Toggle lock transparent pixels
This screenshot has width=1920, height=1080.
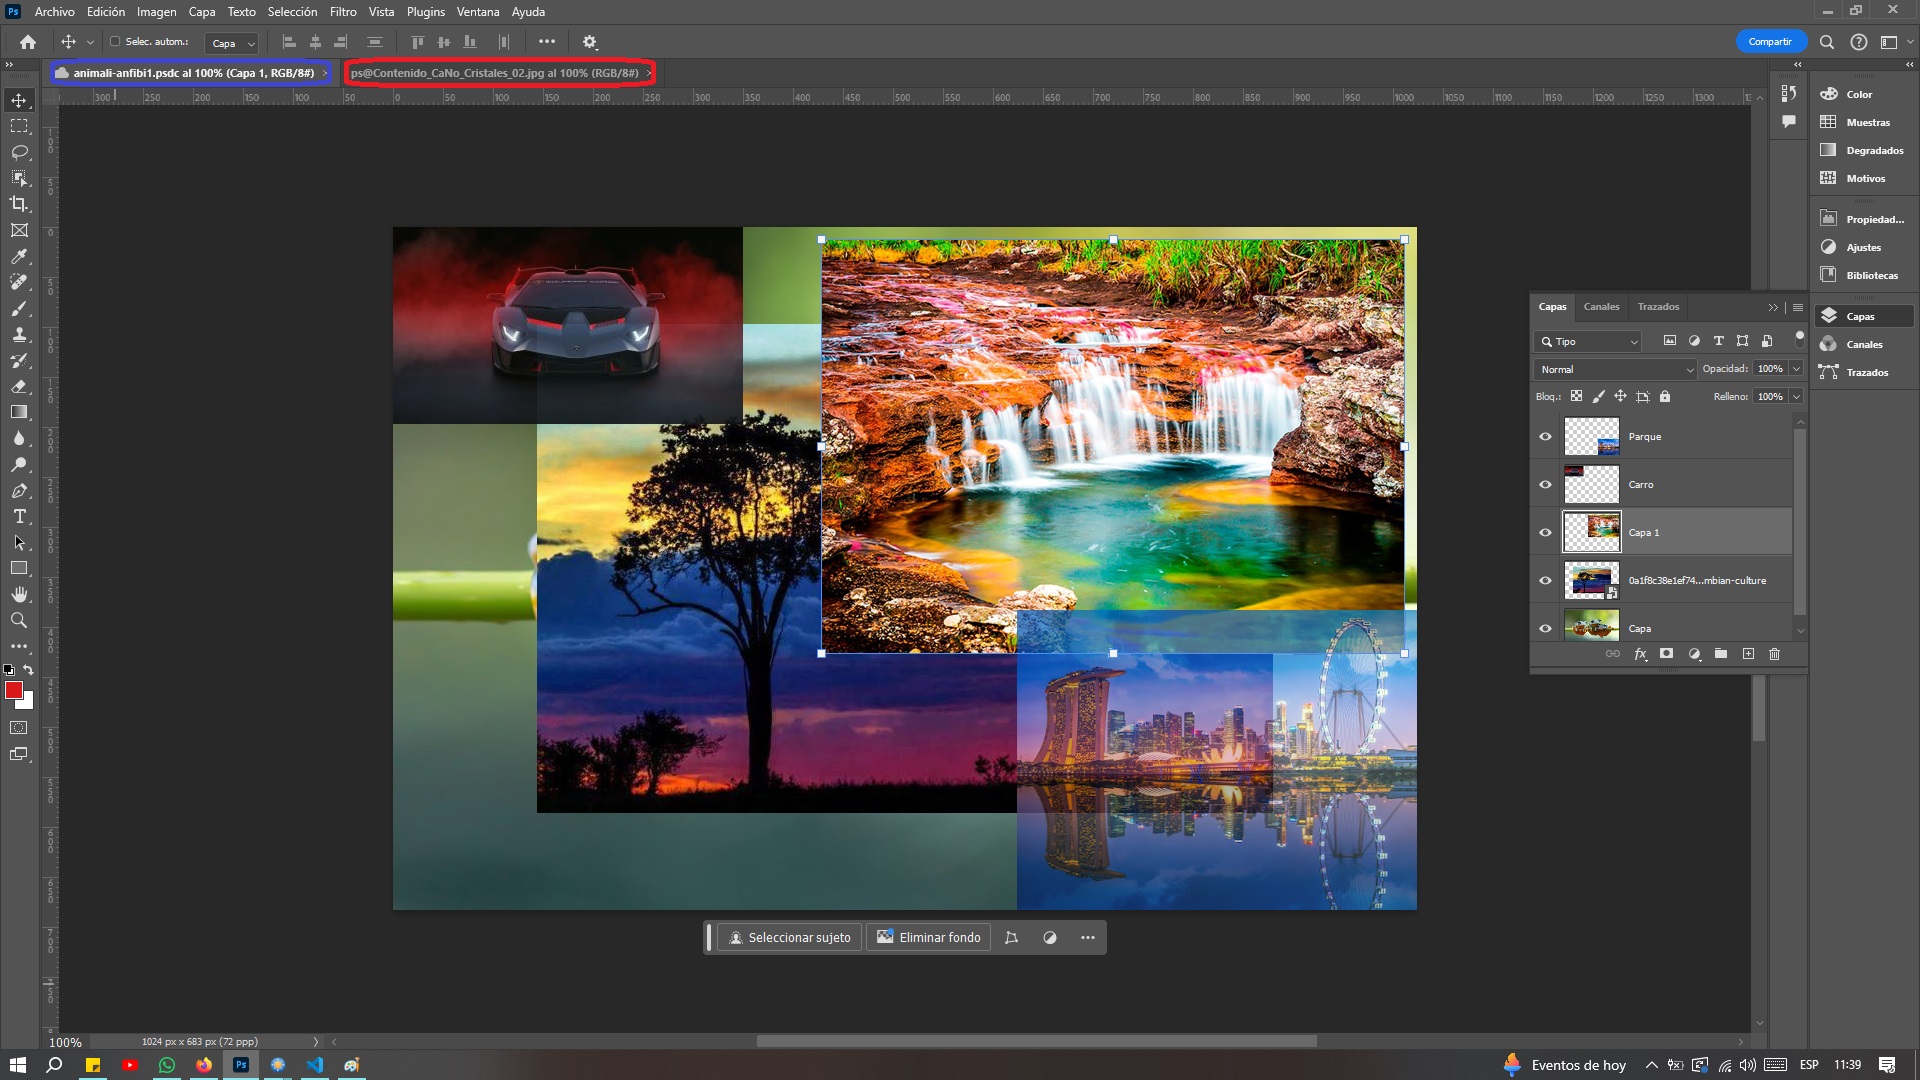tap(1577, 397)
